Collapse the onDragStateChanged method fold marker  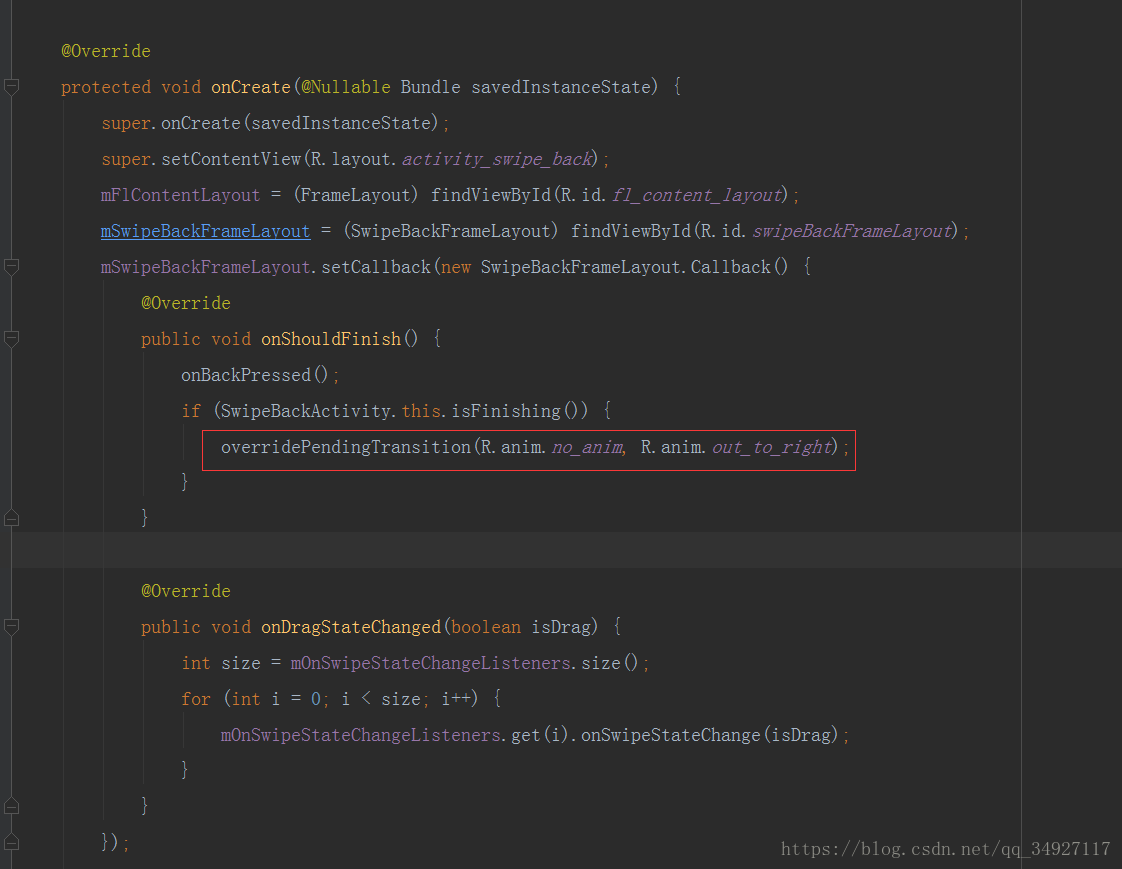[x=11, y=627]
